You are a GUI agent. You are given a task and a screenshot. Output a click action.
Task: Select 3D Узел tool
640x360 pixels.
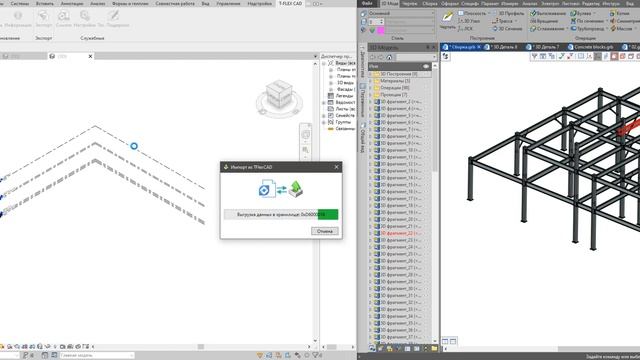coord(469,21)
